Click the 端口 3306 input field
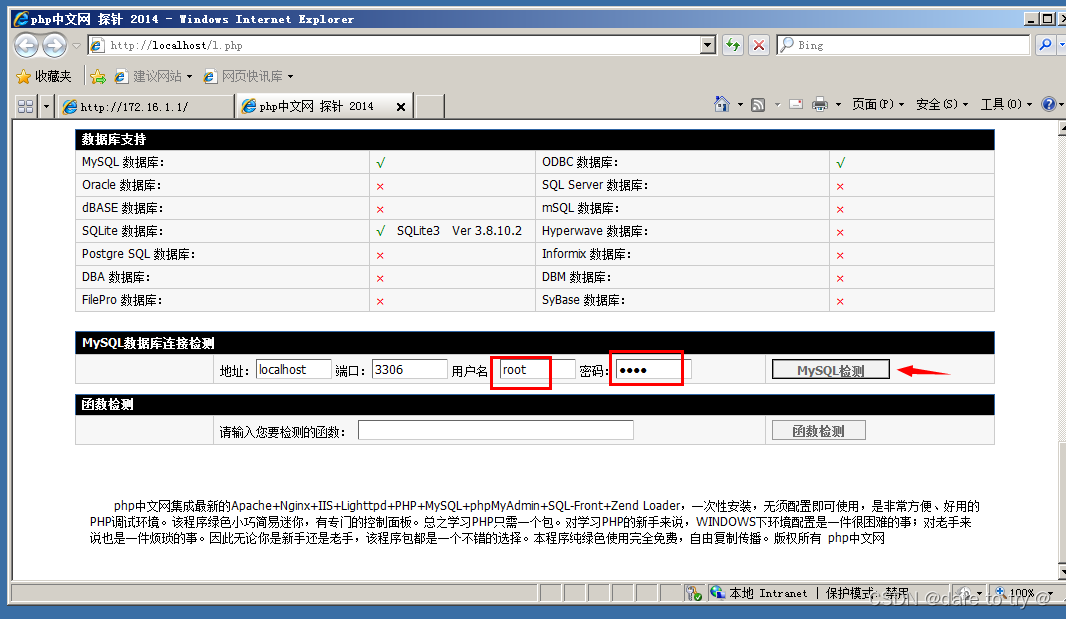Viewport: 1066px width, 619px height. pyautogui.click(x=409, y=369)
